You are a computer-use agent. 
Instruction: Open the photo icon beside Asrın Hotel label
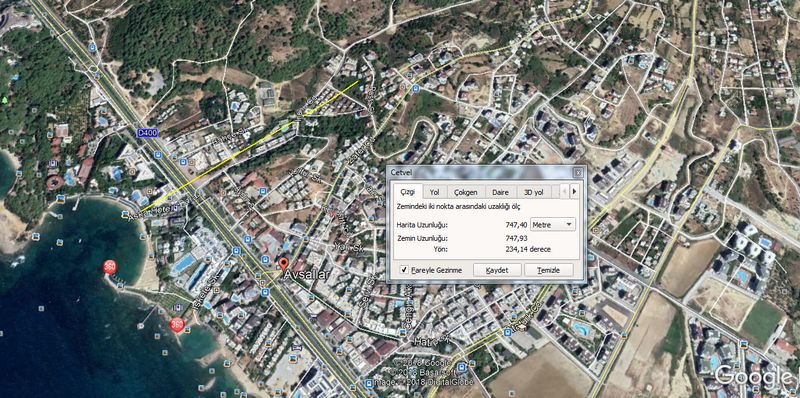(x=124, y=215)
